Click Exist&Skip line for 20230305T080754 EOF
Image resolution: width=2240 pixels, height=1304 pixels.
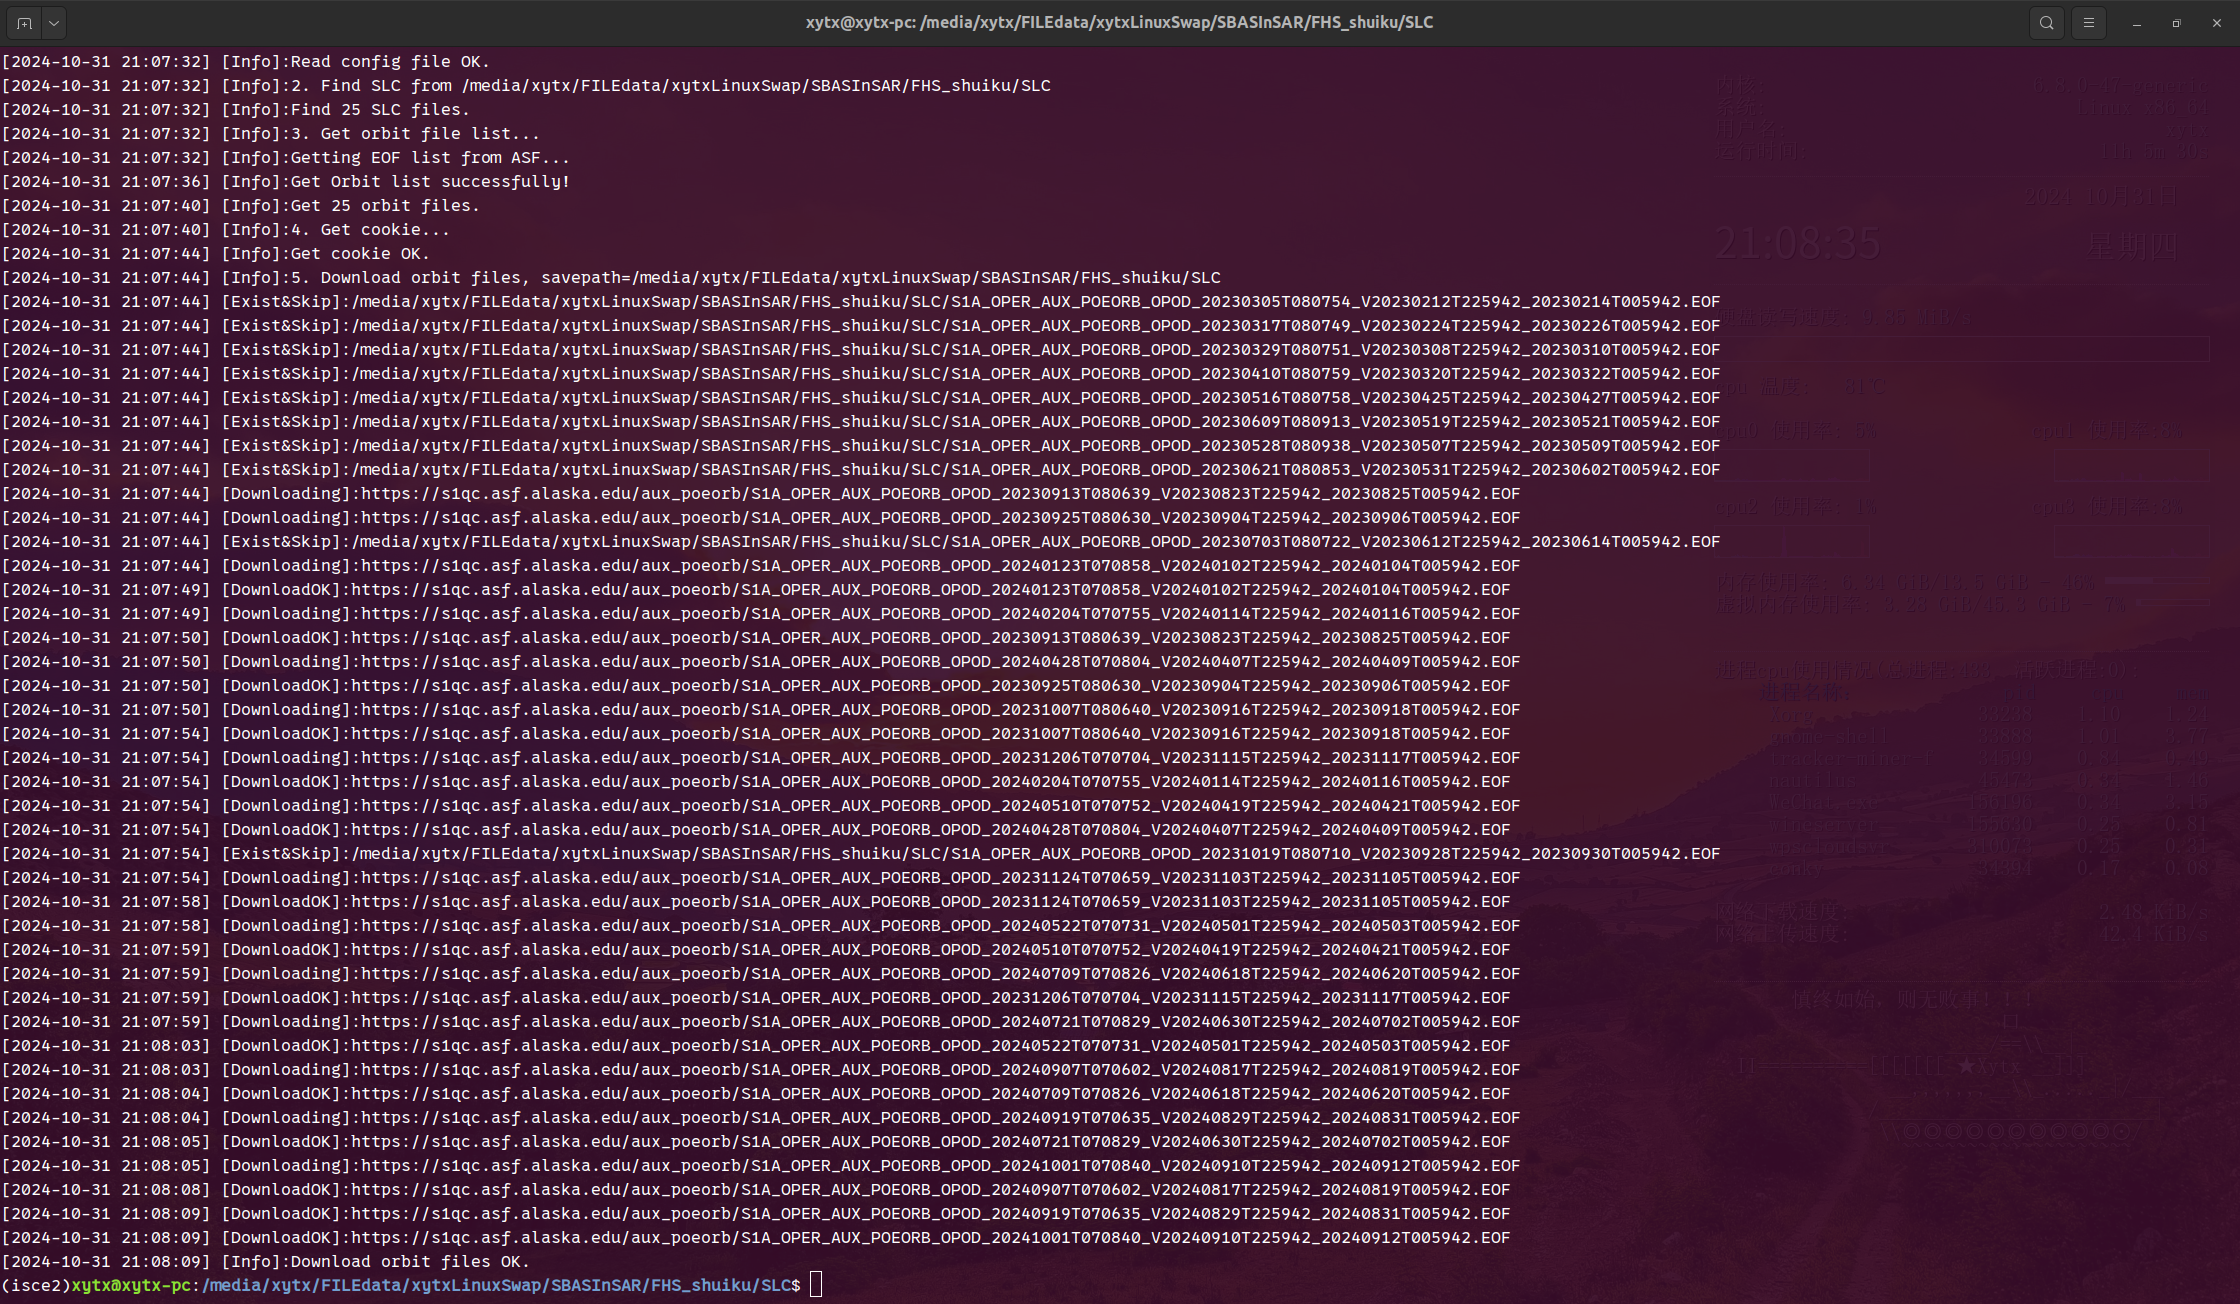tap(861, 302)
